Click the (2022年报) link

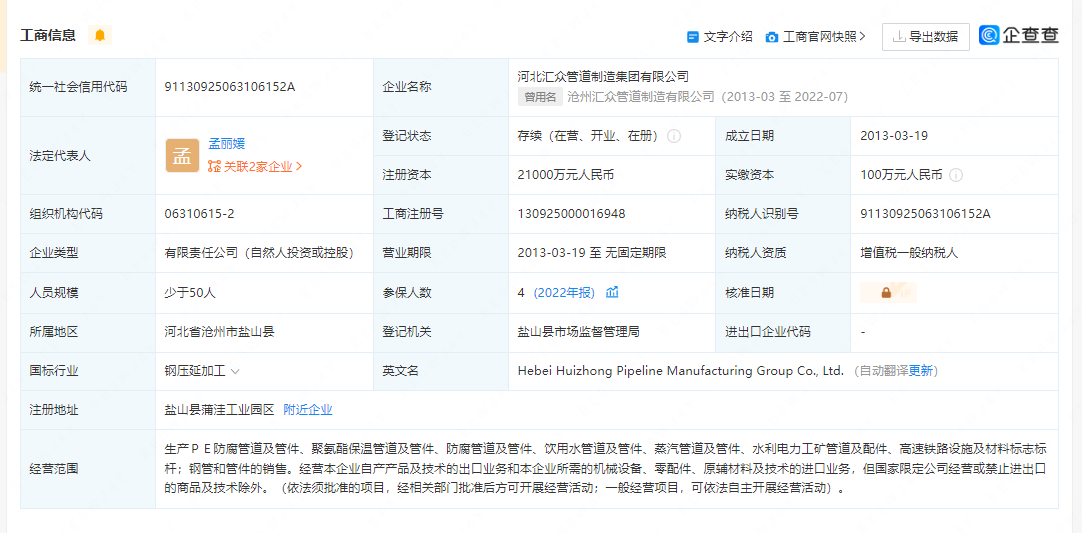(564, 293)
